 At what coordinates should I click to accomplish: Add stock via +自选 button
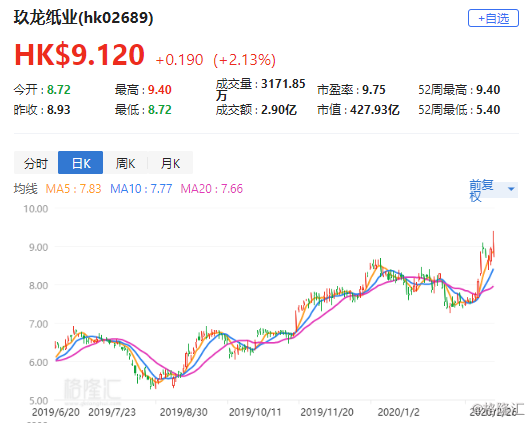tap(493, 18)
